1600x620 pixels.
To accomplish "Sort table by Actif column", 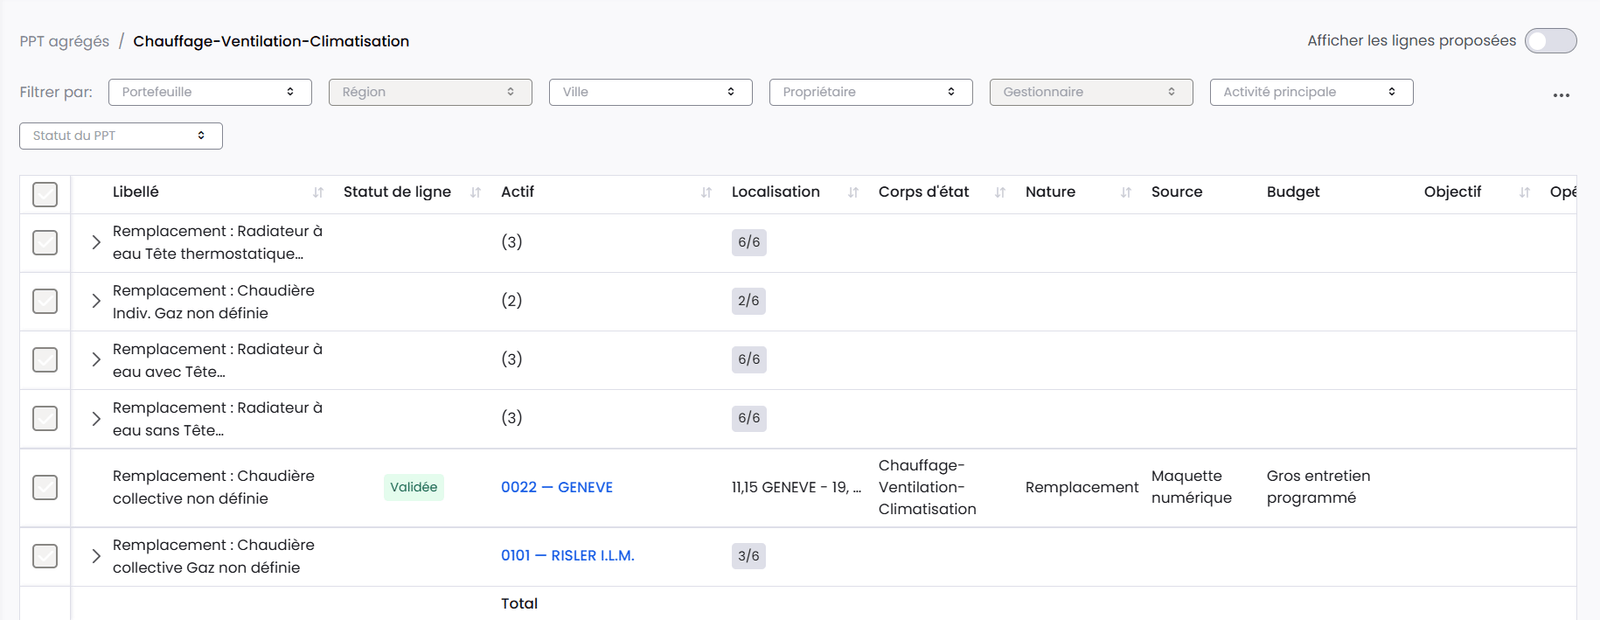I will click(x=706, y=193).
